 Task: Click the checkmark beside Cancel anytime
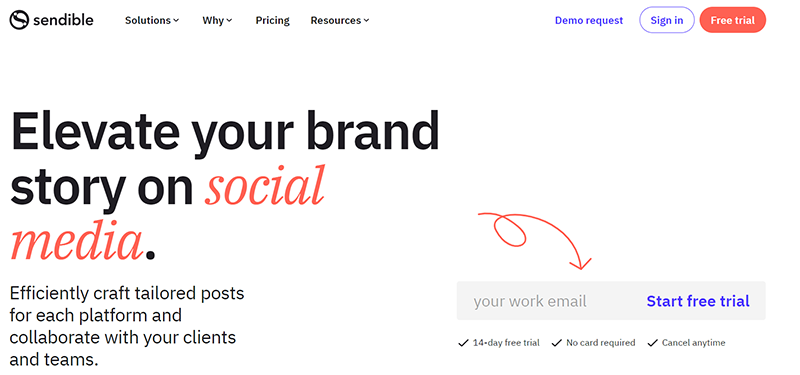click(653, 343)
